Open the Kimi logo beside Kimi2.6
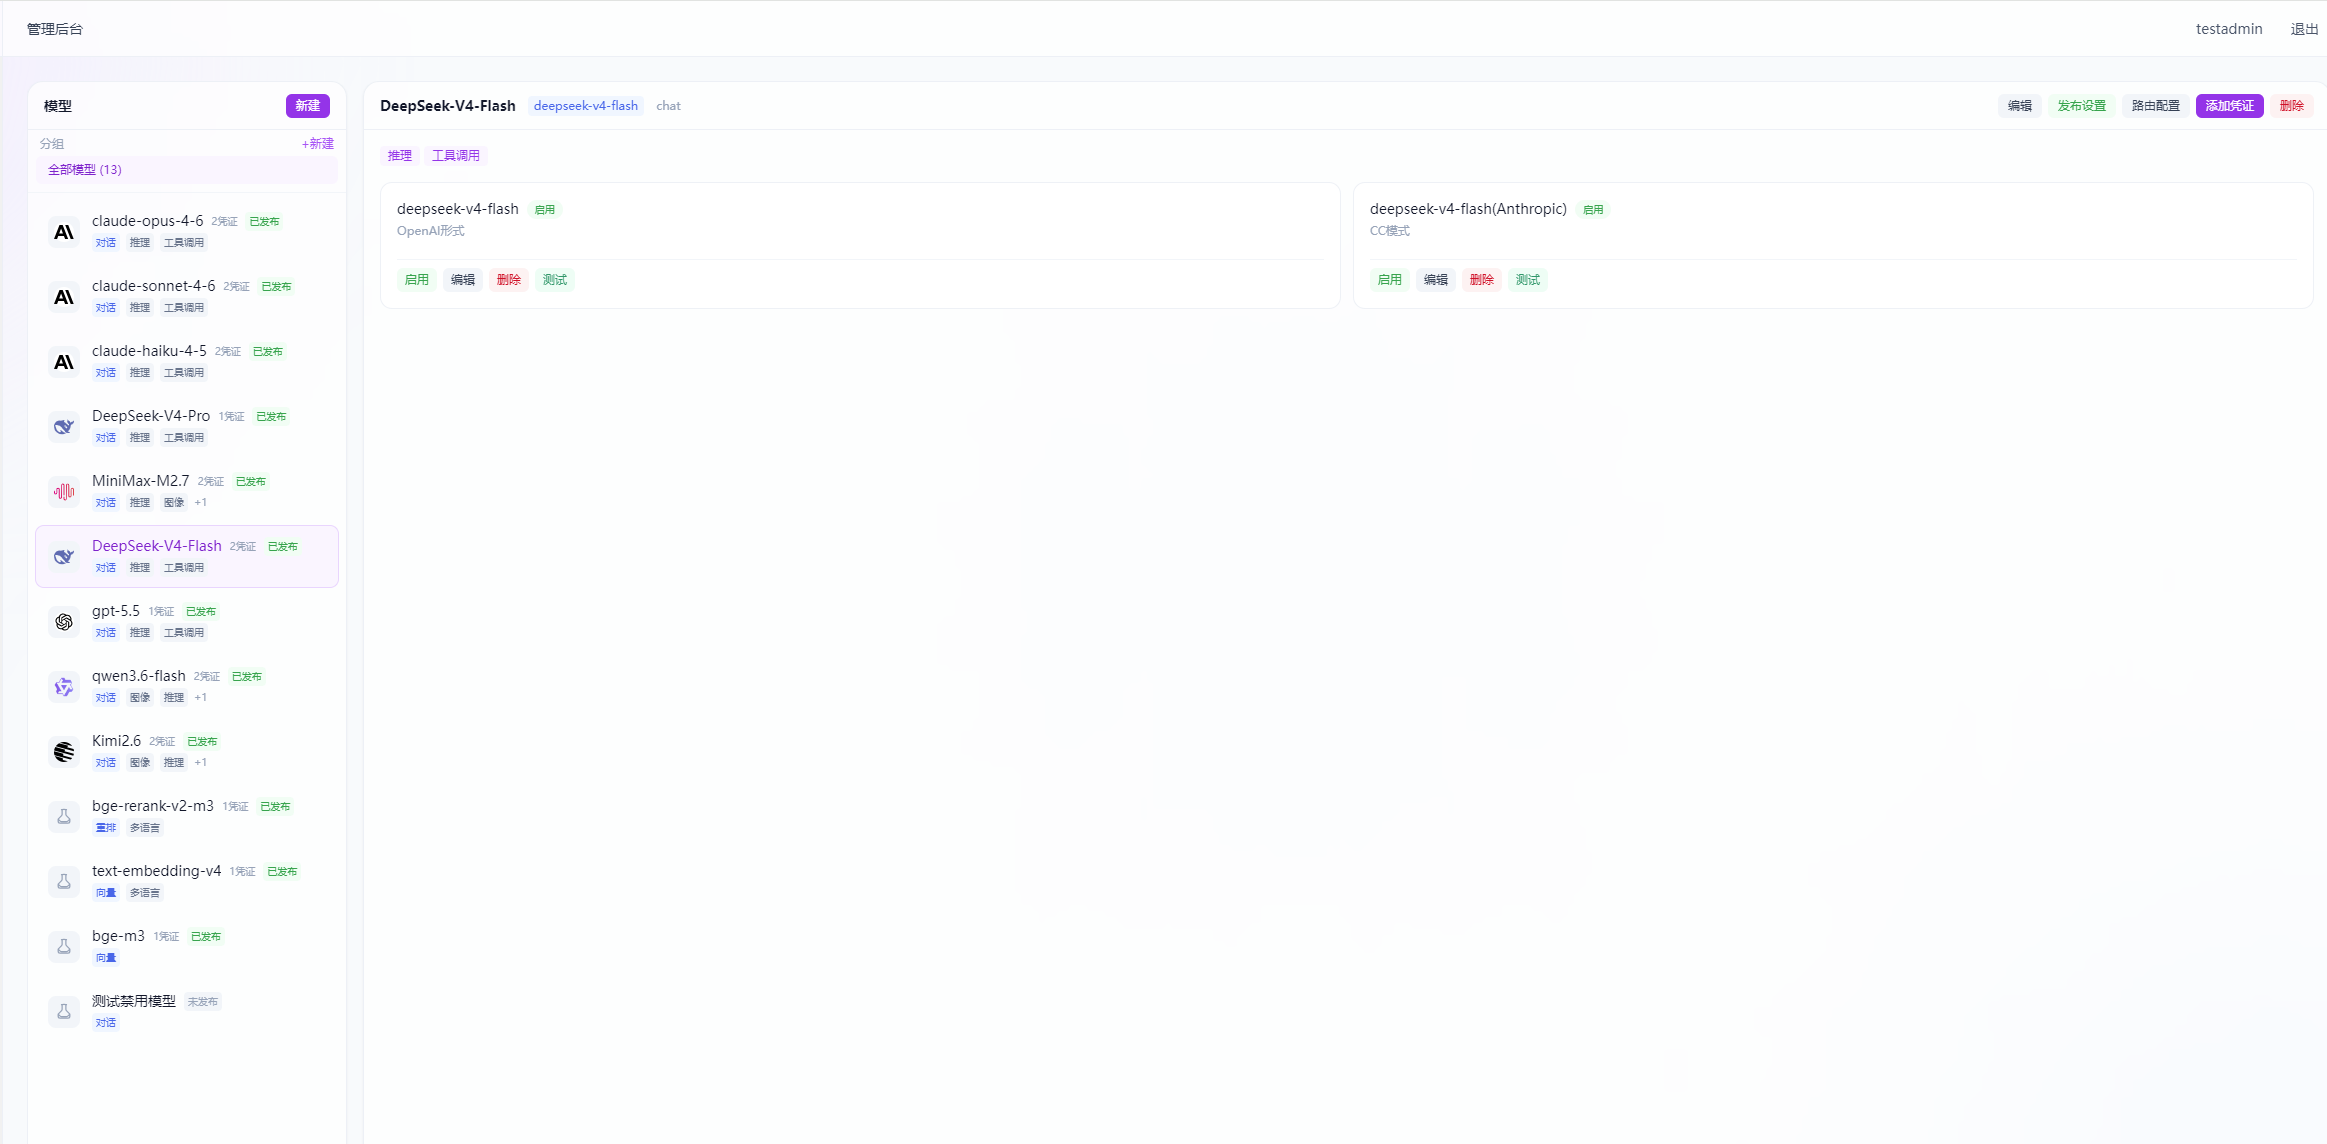The image size is (2327, 1144). coord(64,752)
